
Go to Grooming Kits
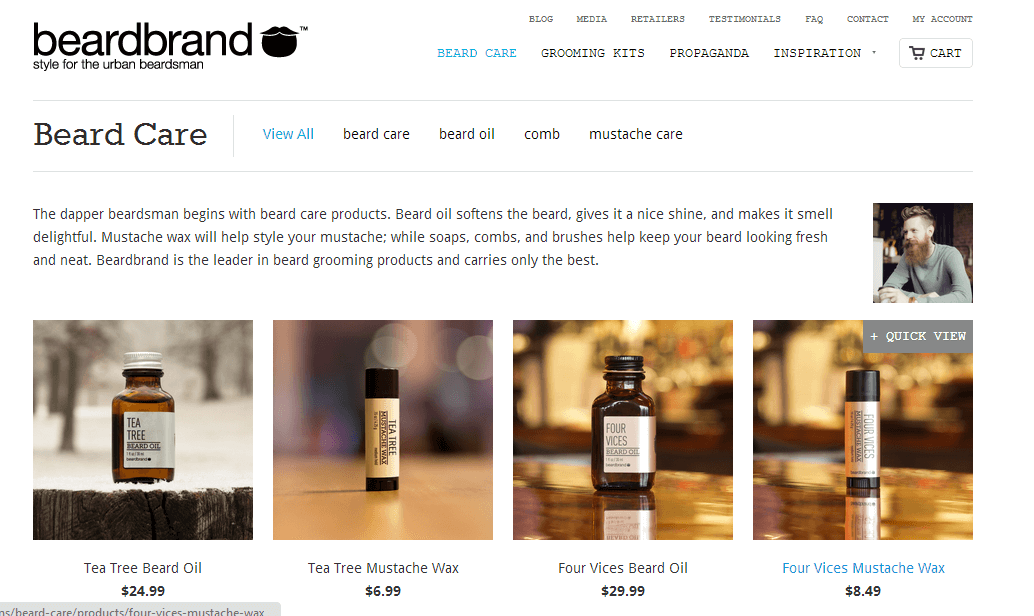tap(593, 53)
